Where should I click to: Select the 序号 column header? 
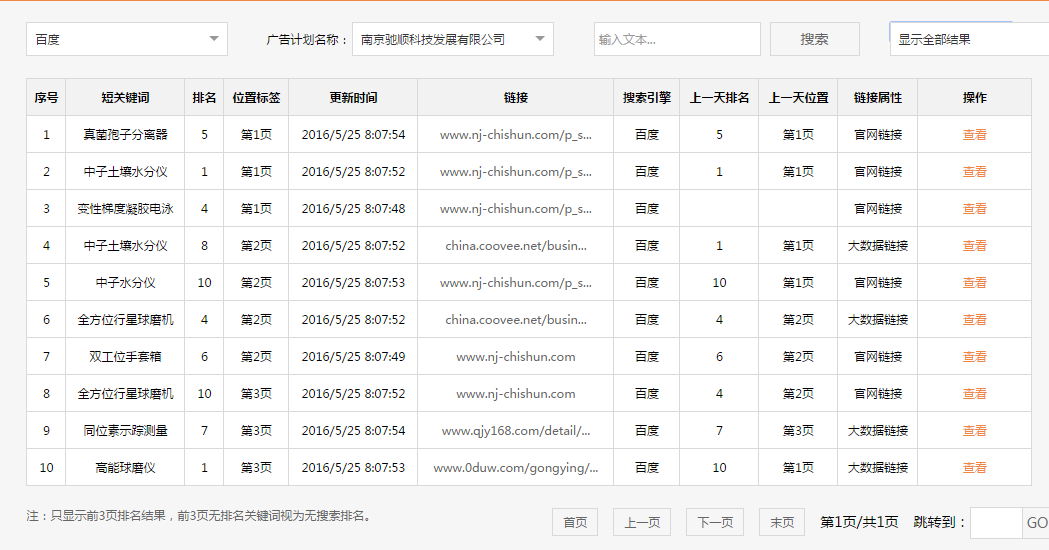[x=46, y=98]
